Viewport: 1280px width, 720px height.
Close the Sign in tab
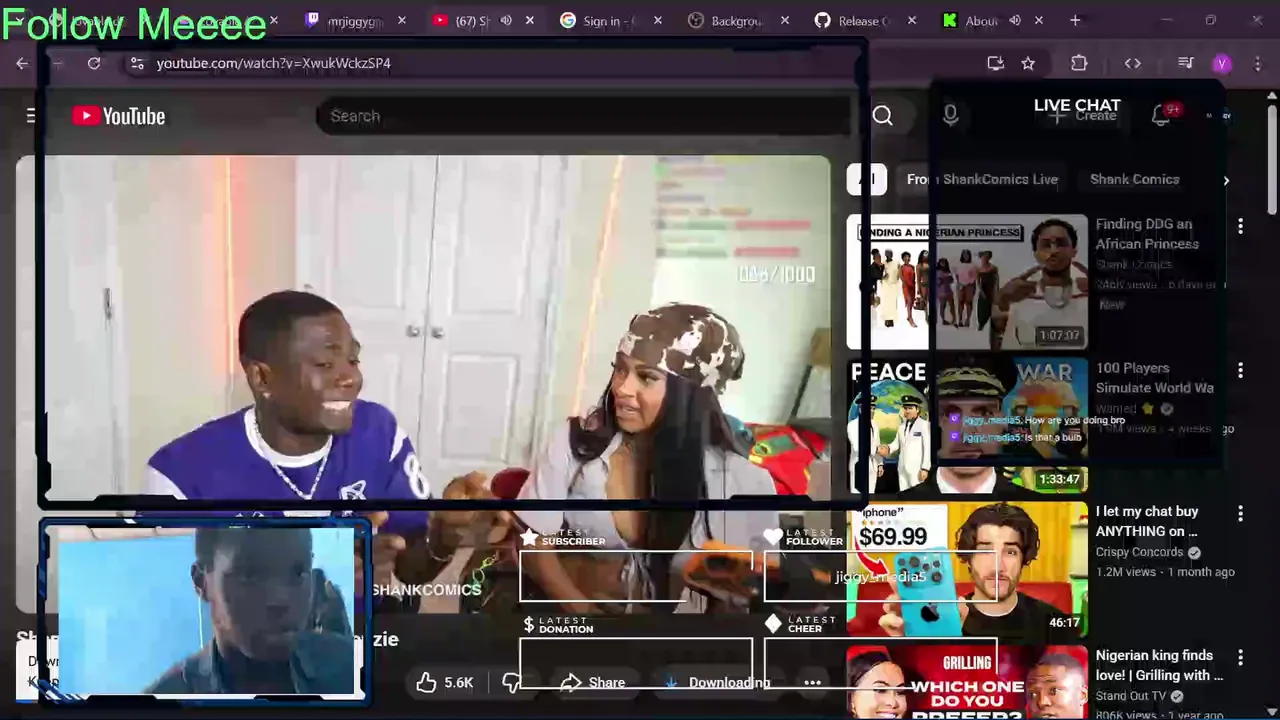pyautogui.click(x=657, y=20)
